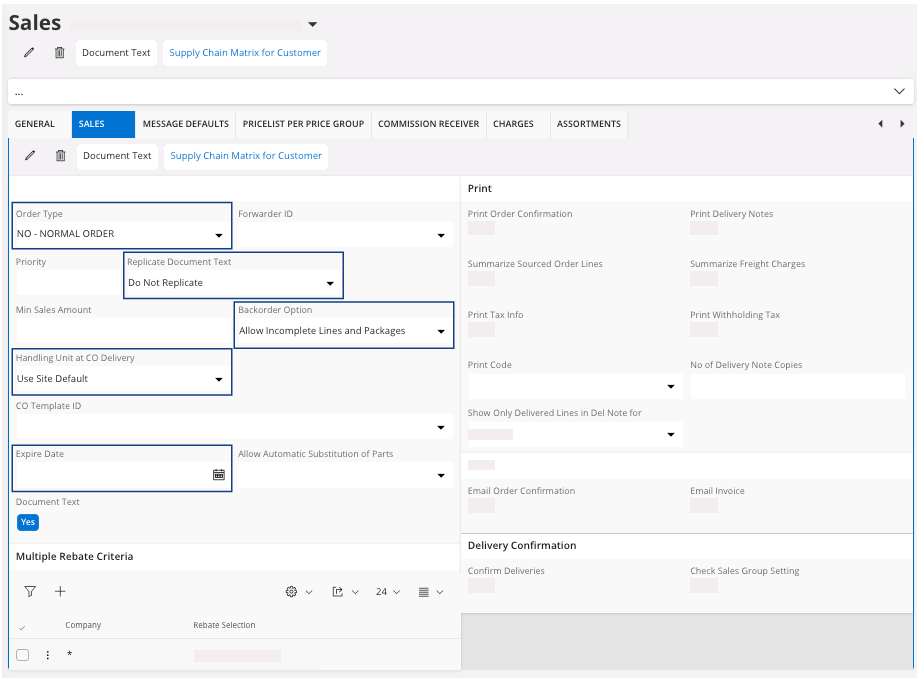Add a new rebate criteria row
921x680 pixels.
[60, 592]
